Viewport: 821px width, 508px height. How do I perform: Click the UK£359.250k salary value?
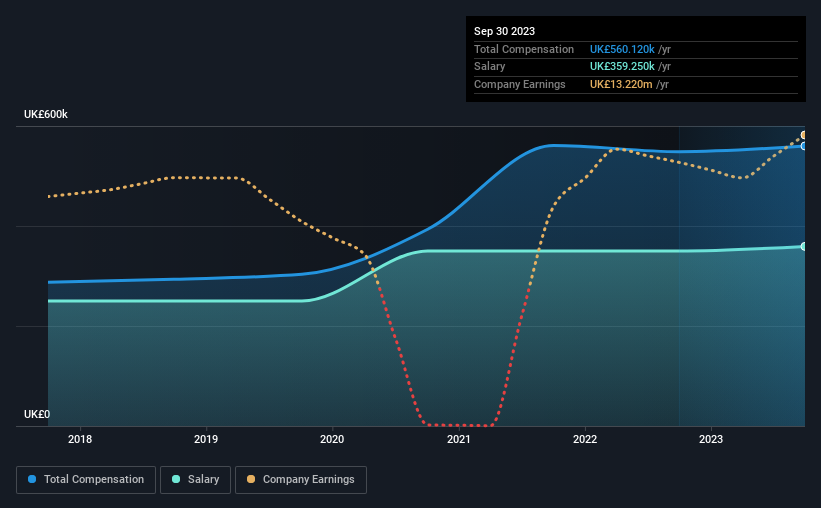622,67
